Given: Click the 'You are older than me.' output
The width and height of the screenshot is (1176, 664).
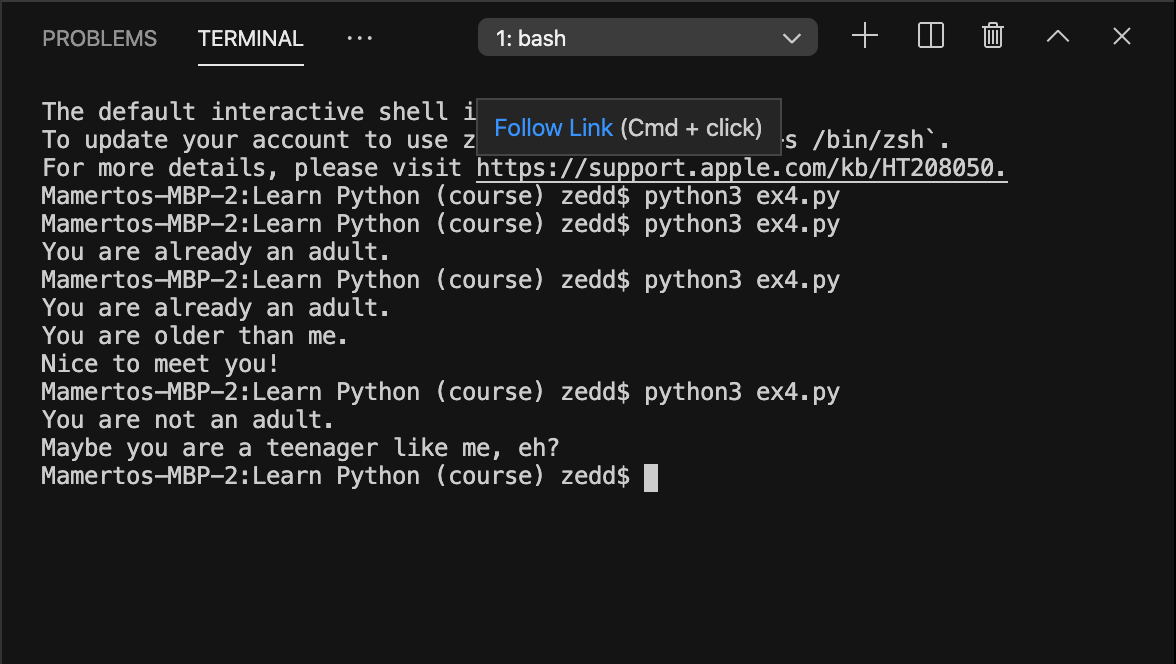Looking at the screenshot, I should 194,337.
